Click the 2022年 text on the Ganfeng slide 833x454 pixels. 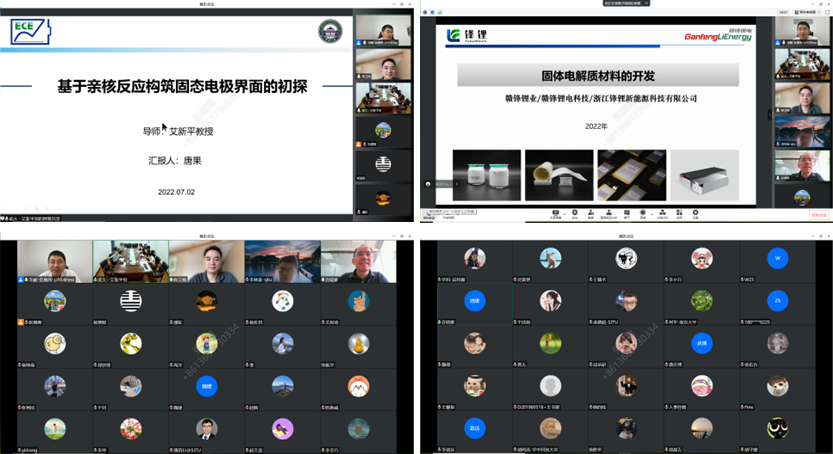596,126
